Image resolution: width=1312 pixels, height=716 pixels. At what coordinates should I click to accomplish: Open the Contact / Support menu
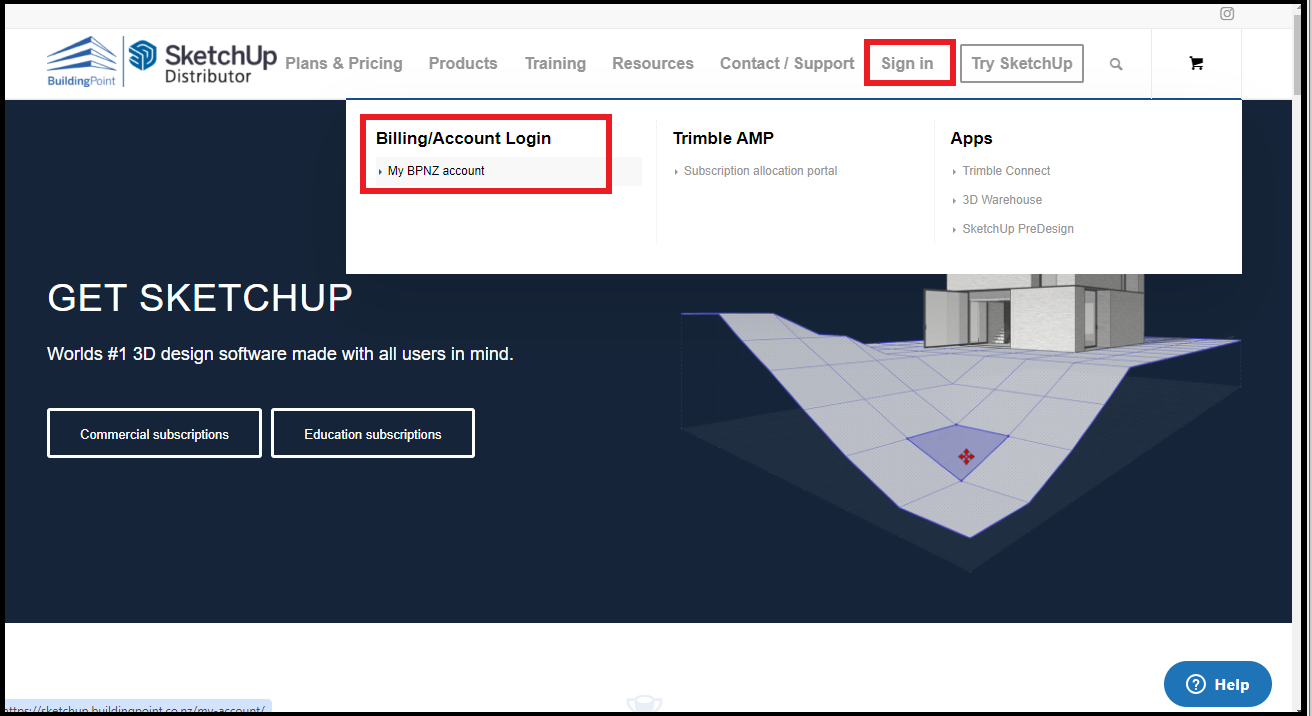coord(787,63)
